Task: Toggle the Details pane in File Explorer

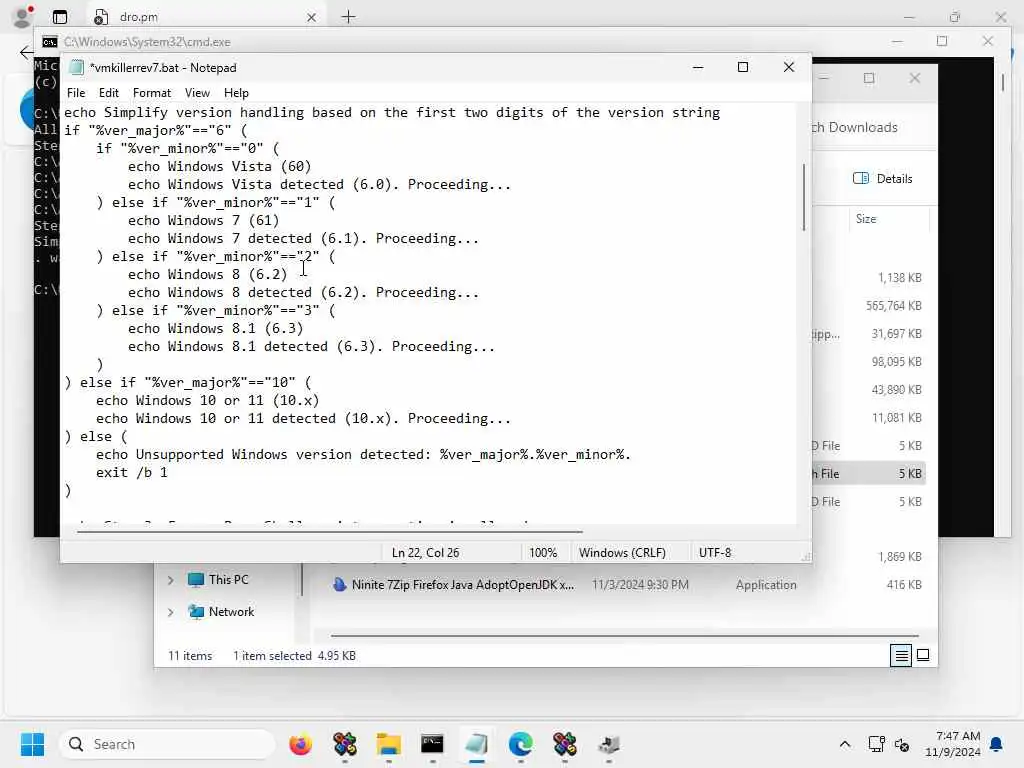Action: pyautogui.click(x=882, y=178)
